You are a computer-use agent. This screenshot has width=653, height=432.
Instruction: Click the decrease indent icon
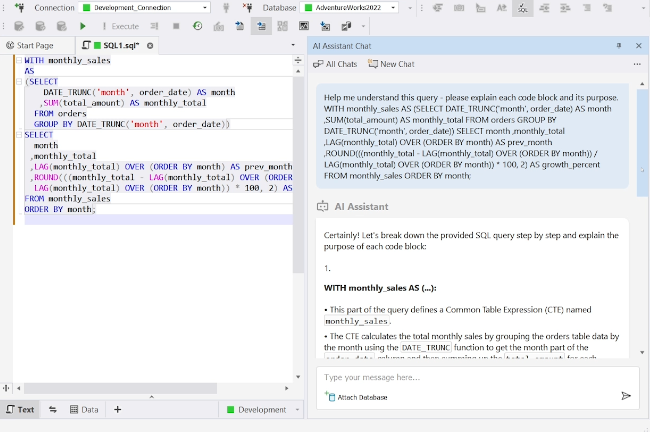(x=544, y=7)
